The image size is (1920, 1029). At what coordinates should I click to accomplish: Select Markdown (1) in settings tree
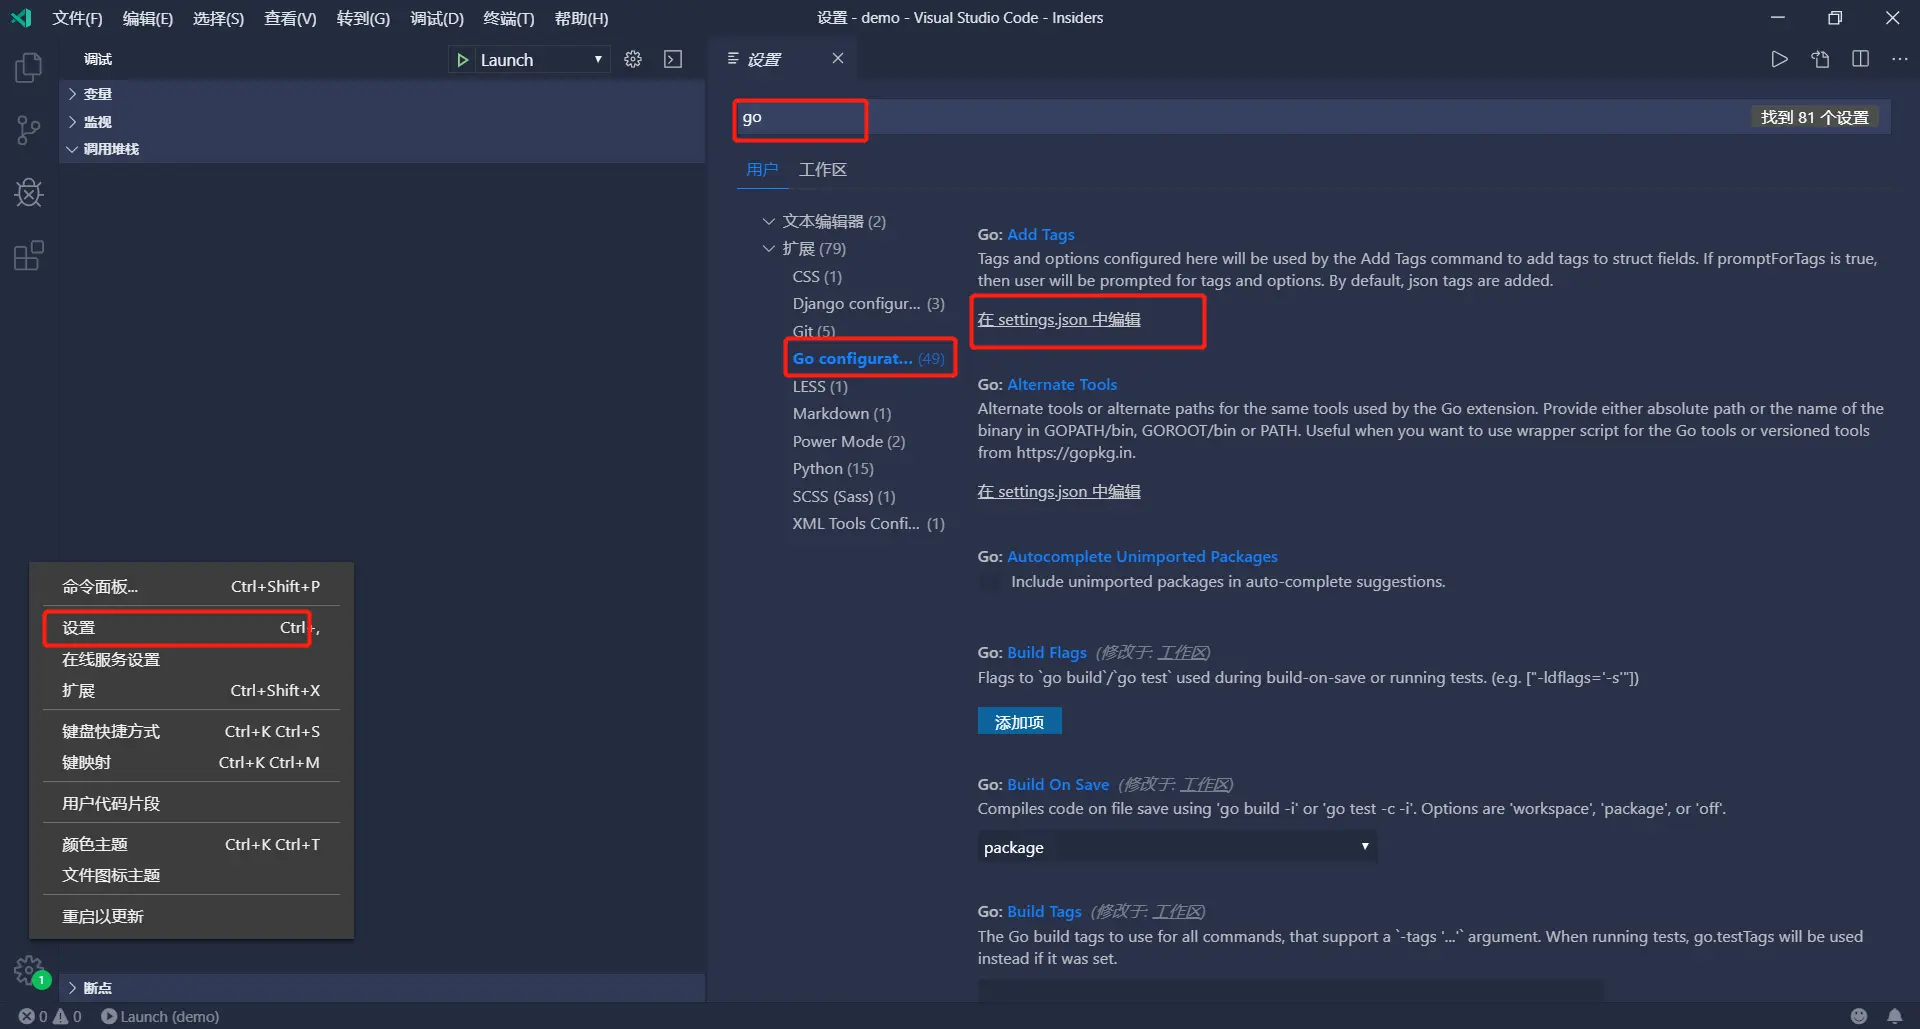coord(842,414)
